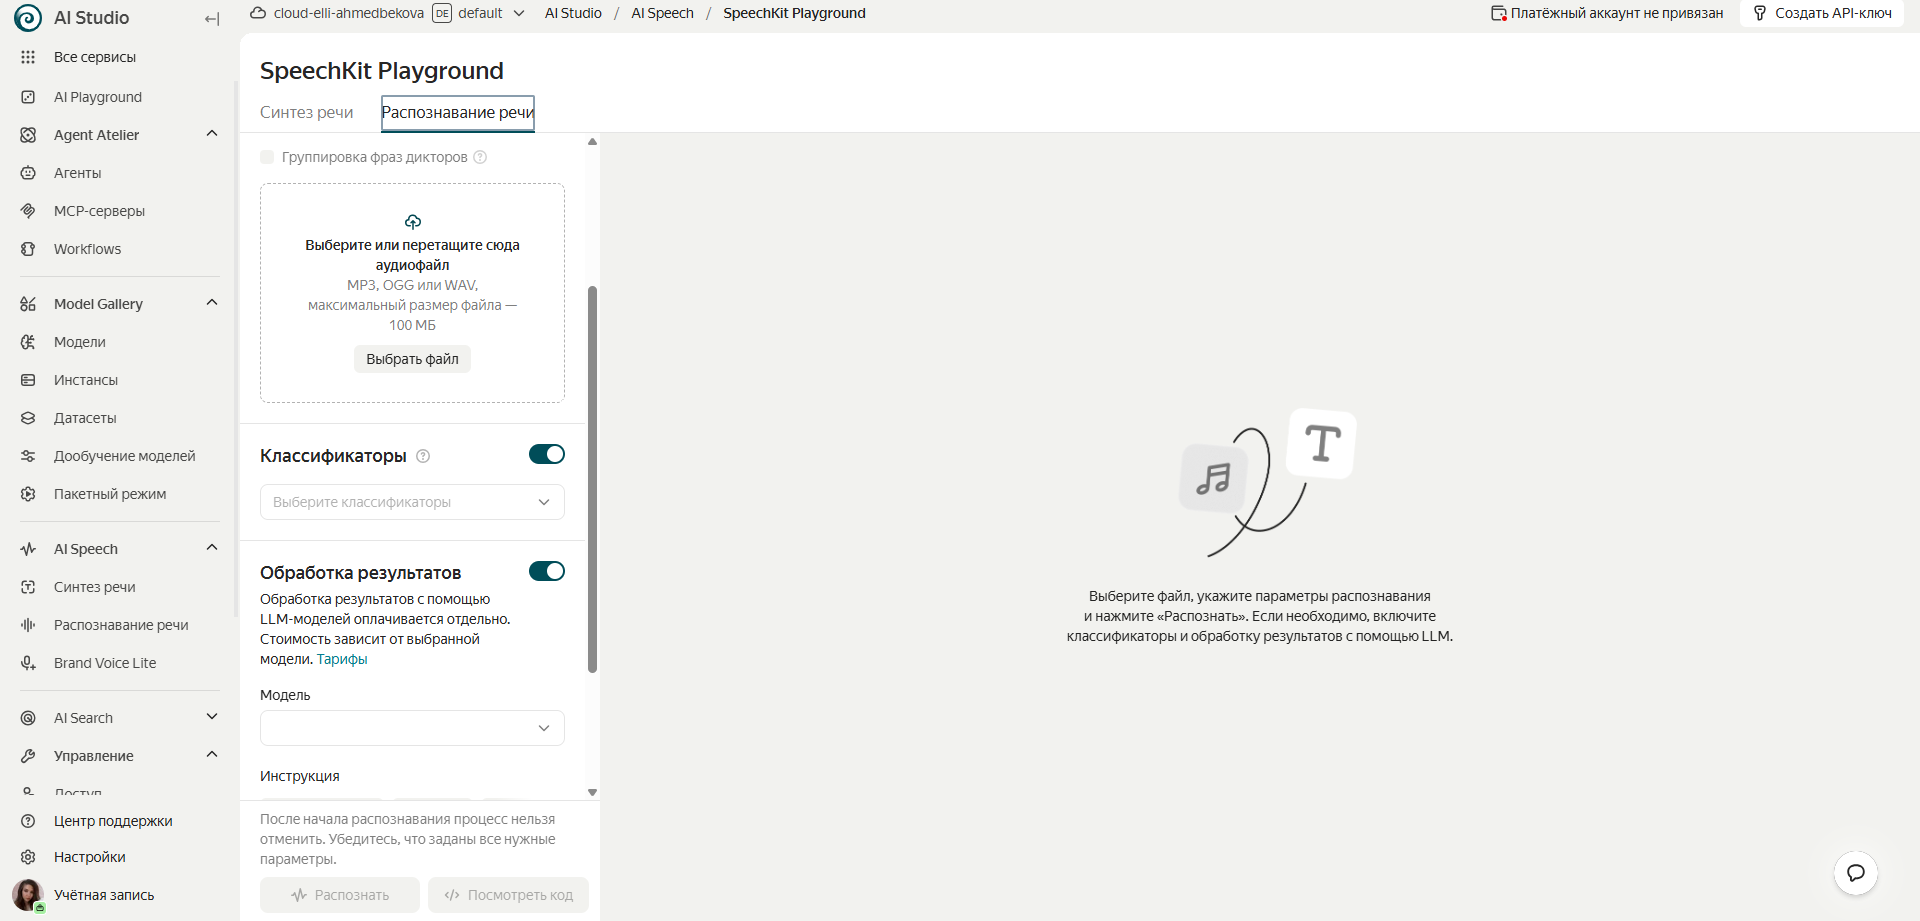Click the upload cloud icon in dropzone
This screenshot has height=921, width=1920.
(413, 221)
